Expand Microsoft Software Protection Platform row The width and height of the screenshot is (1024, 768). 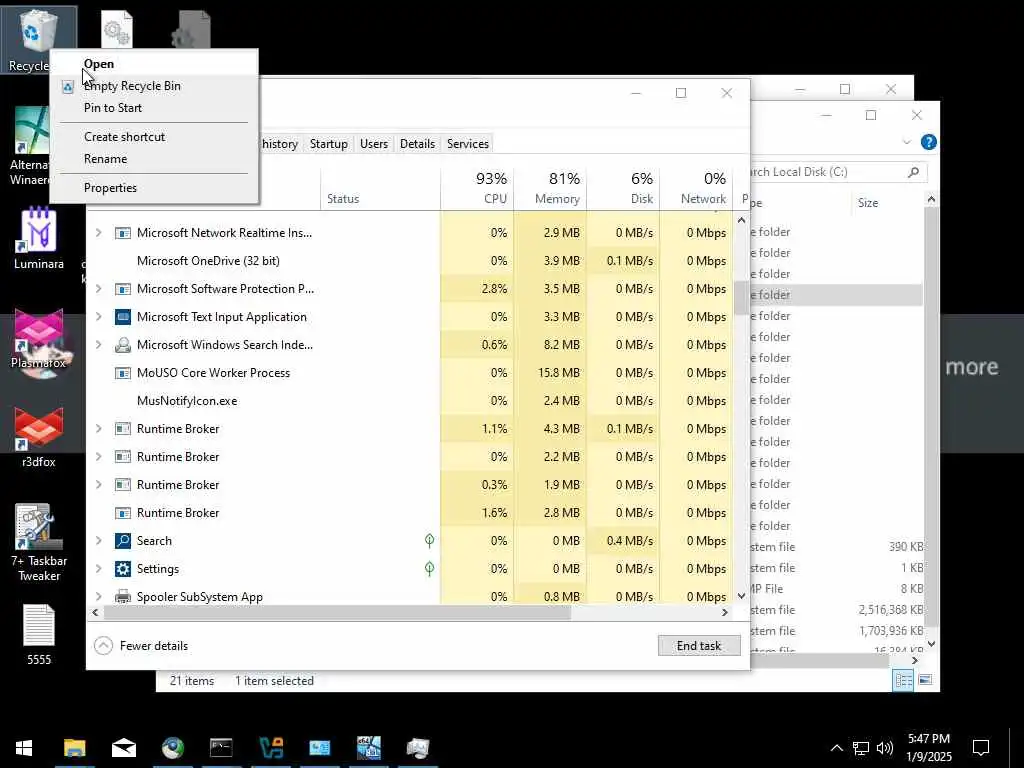99,289
